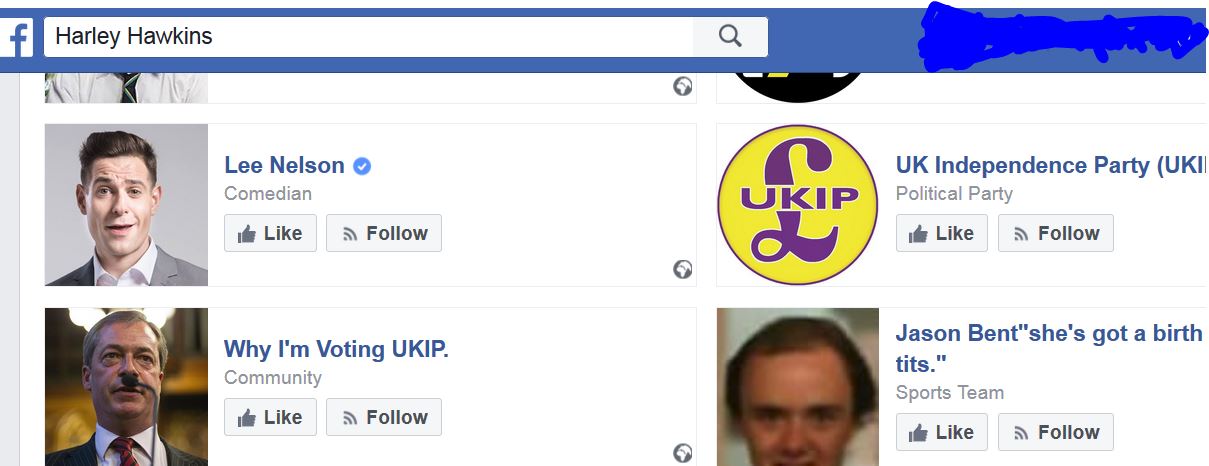Like the Jason Bent sports team page

coord(942,432)
